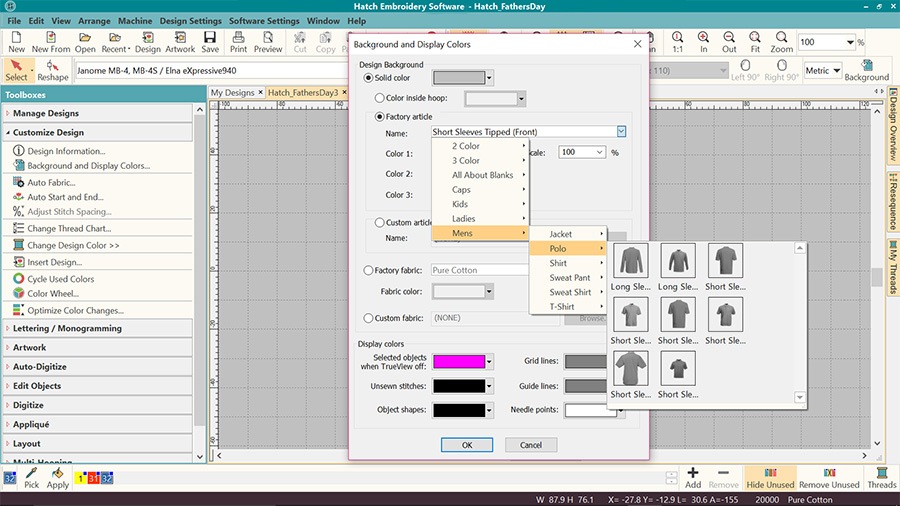The image size is (900, 506).
Task: Open the Design Settings menu
Action: tap(190, 20)
